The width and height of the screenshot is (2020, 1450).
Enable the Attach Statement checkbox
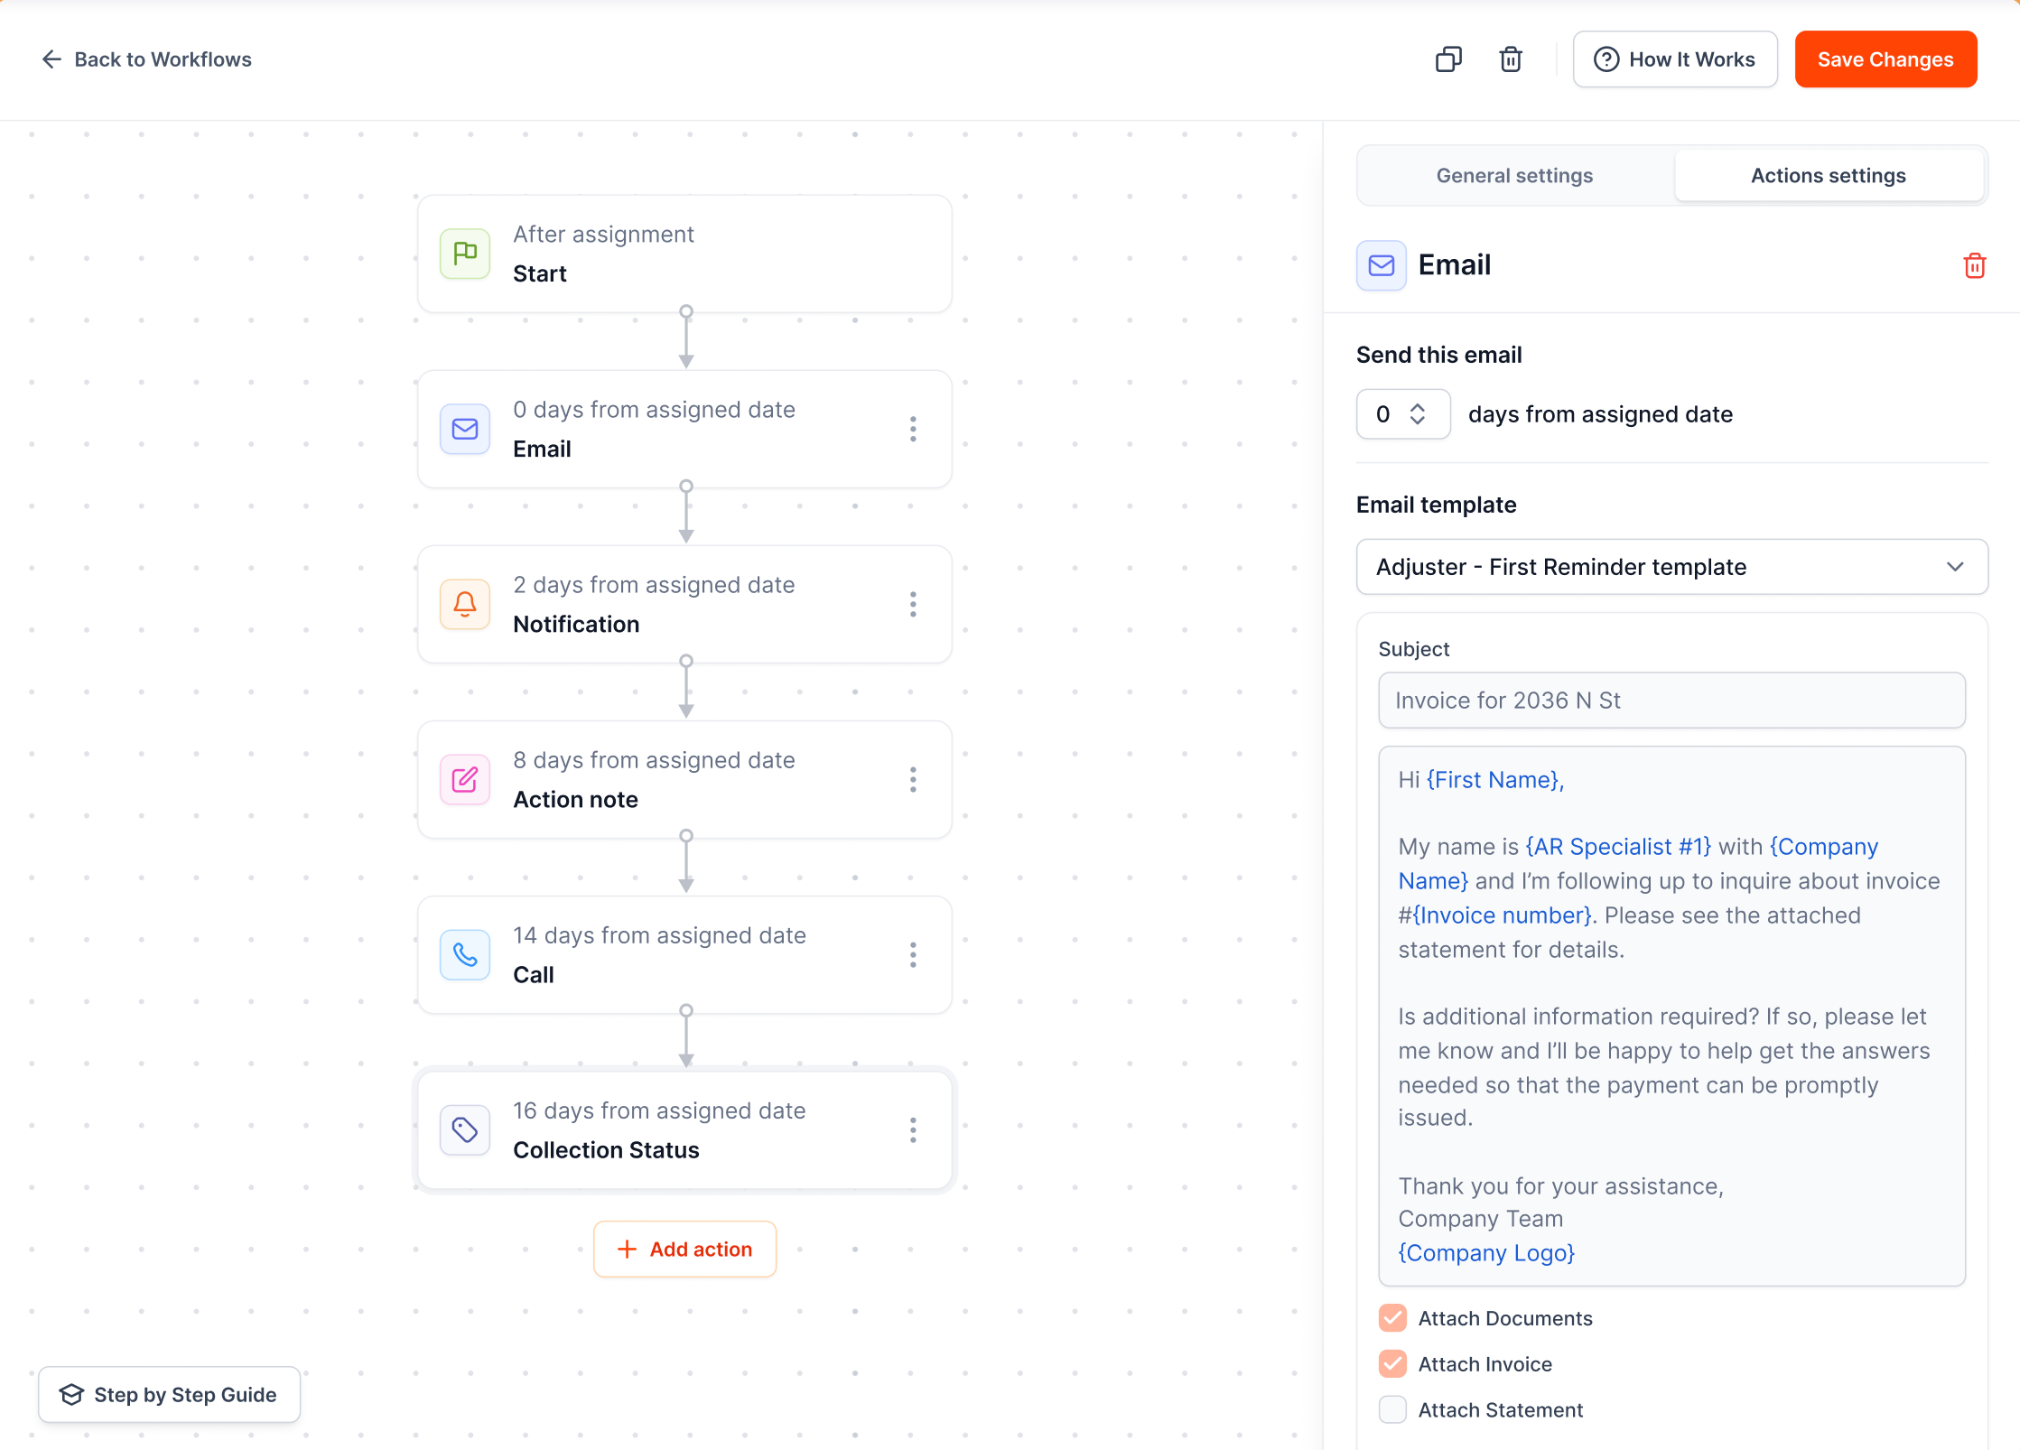[x=1392, y=1410]
